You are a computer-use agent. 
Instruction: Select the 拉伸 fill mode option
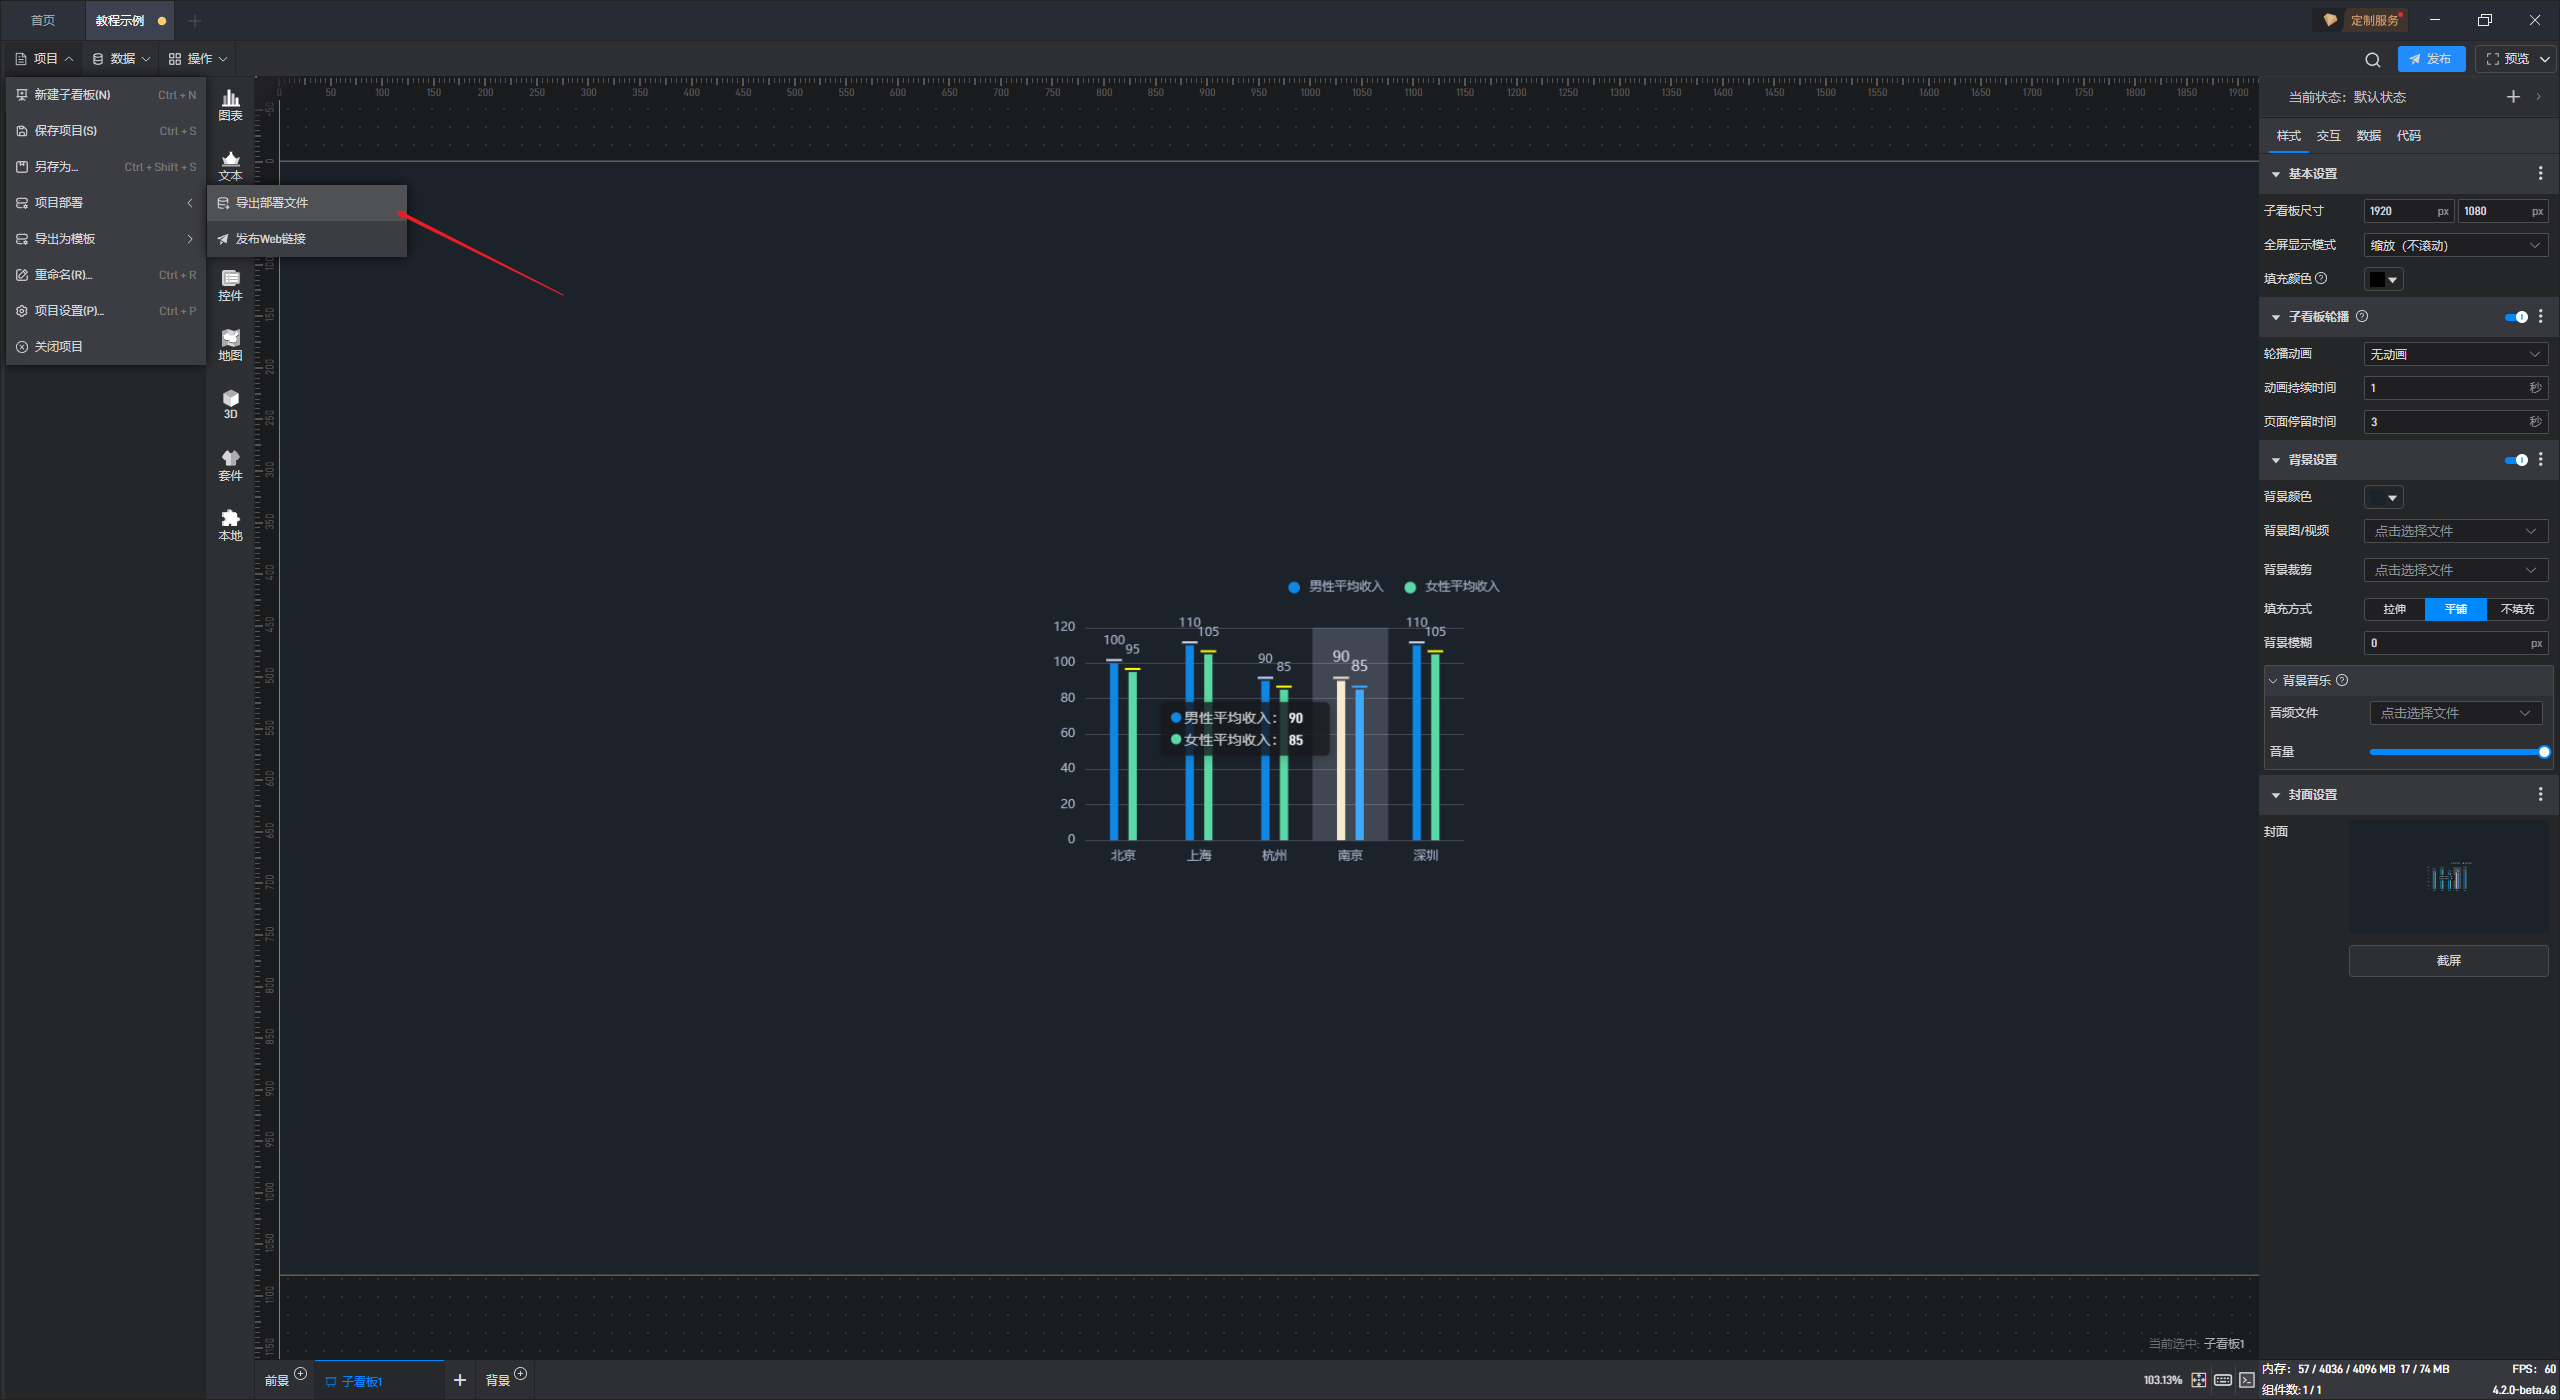[x=2394, y=609]
